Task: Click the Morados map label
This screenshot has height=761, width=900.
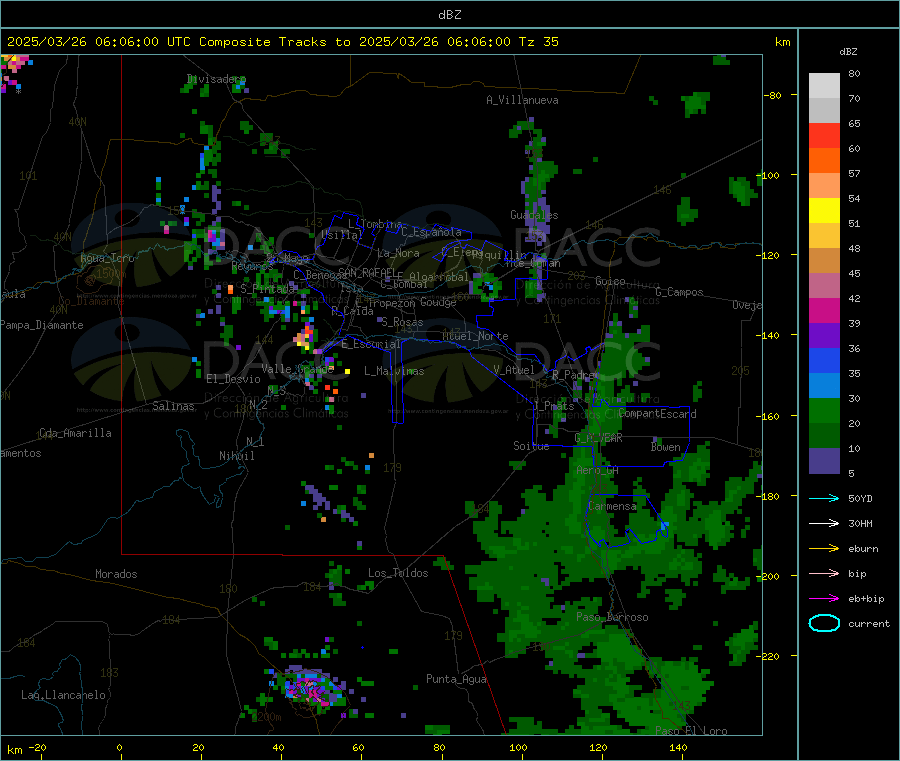Action: click(x=116, y=574)
